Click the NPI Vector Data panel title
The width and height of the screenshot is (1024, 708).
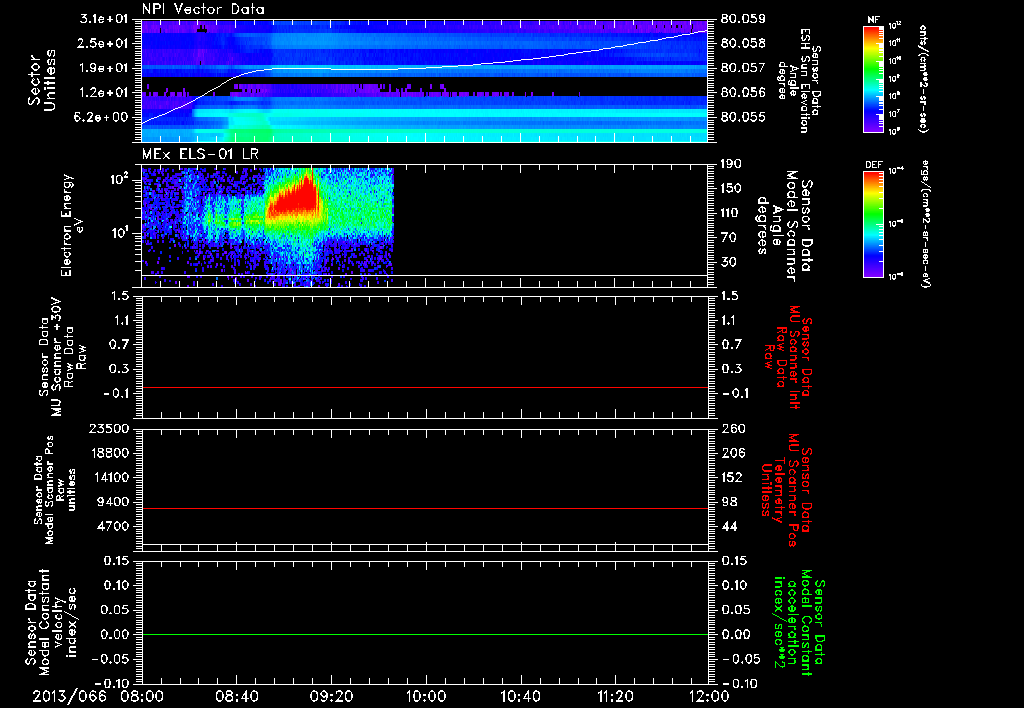[x=203, y=9]
